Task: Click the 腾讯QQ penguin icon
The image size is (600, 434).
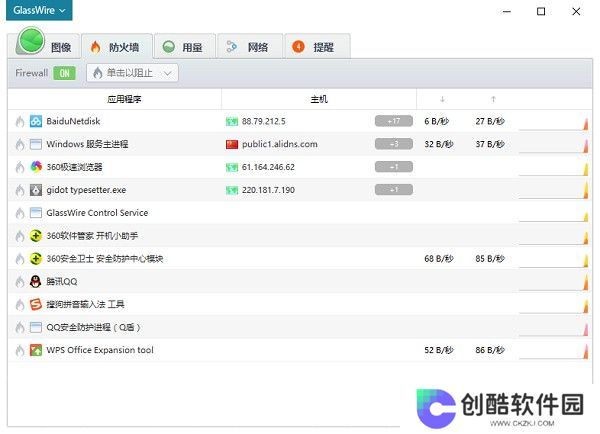Action: tap(36, 281)
